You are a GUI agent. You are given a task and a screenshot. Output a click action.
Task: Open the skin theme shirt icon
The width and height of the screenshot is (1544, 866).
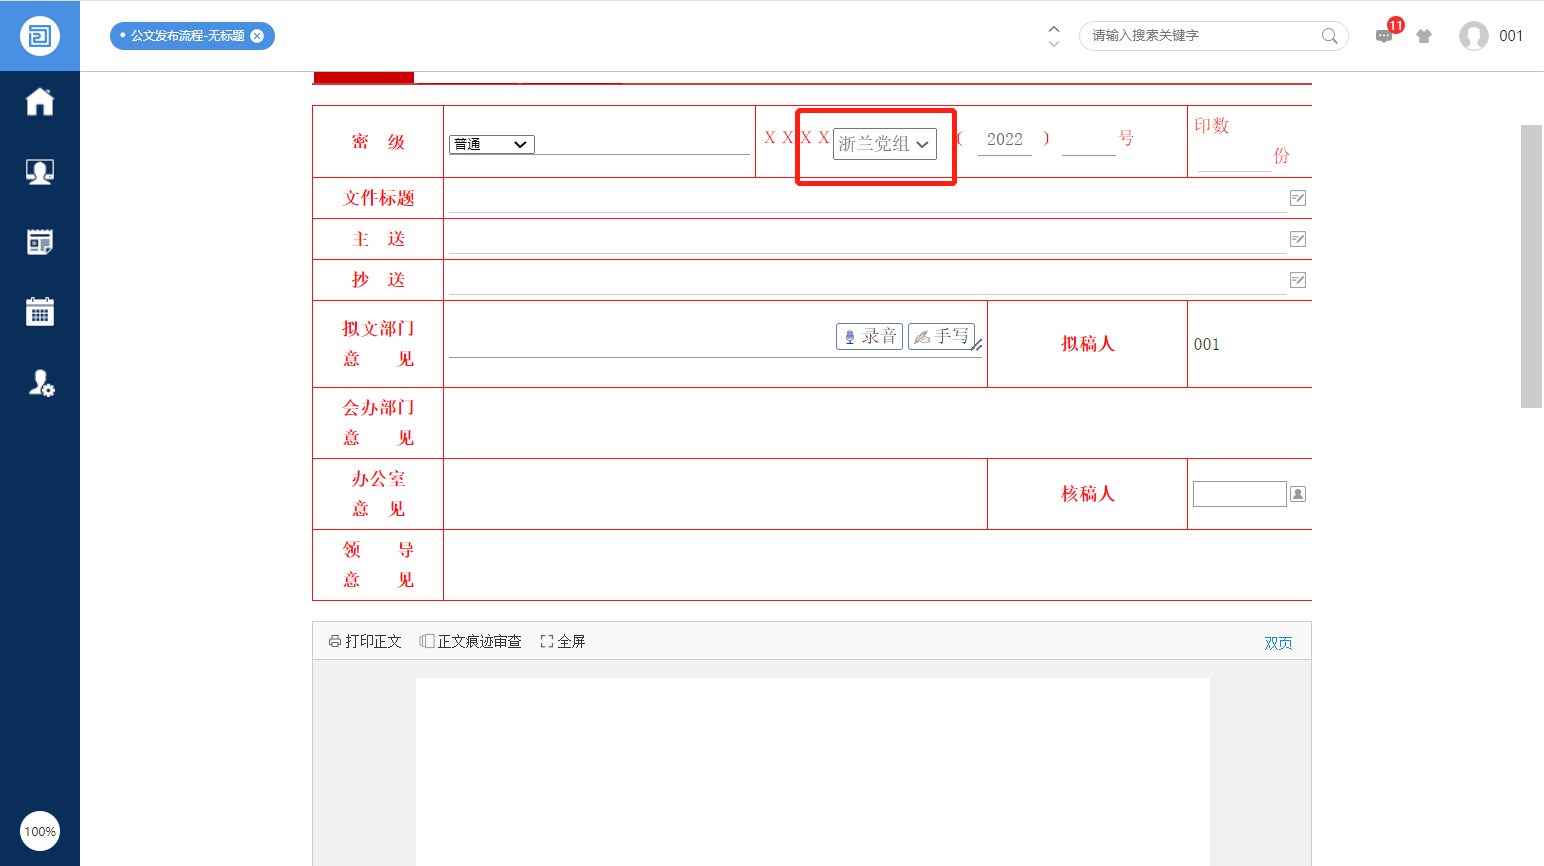[x=1424, y=36]
